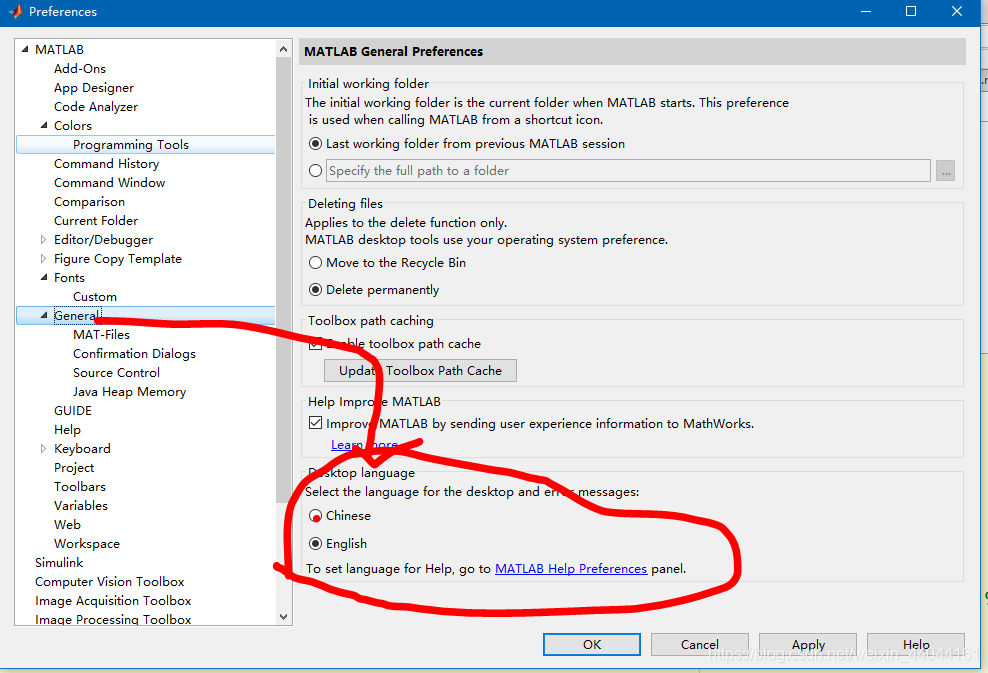The image size is (988, 673).
Task: Expand the Keyboard node arrow
Action: [43, 449]
